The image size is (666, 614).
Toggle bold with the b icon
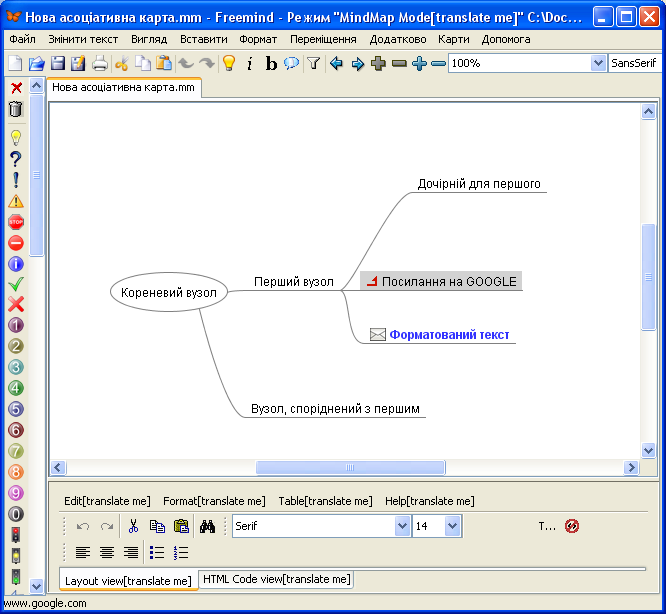271,63
